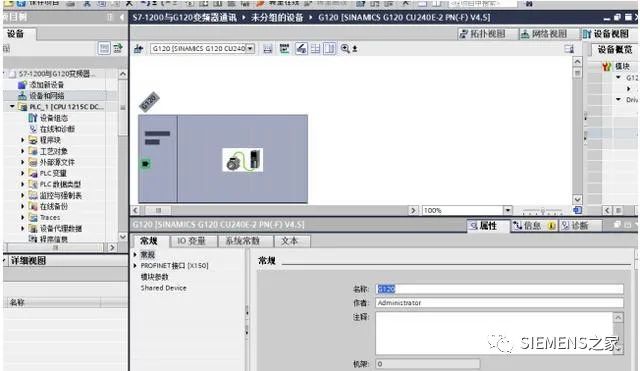Click the green checklist icon in device toolbar
This screenshot has width=640, height=371.
coord(284,49)
